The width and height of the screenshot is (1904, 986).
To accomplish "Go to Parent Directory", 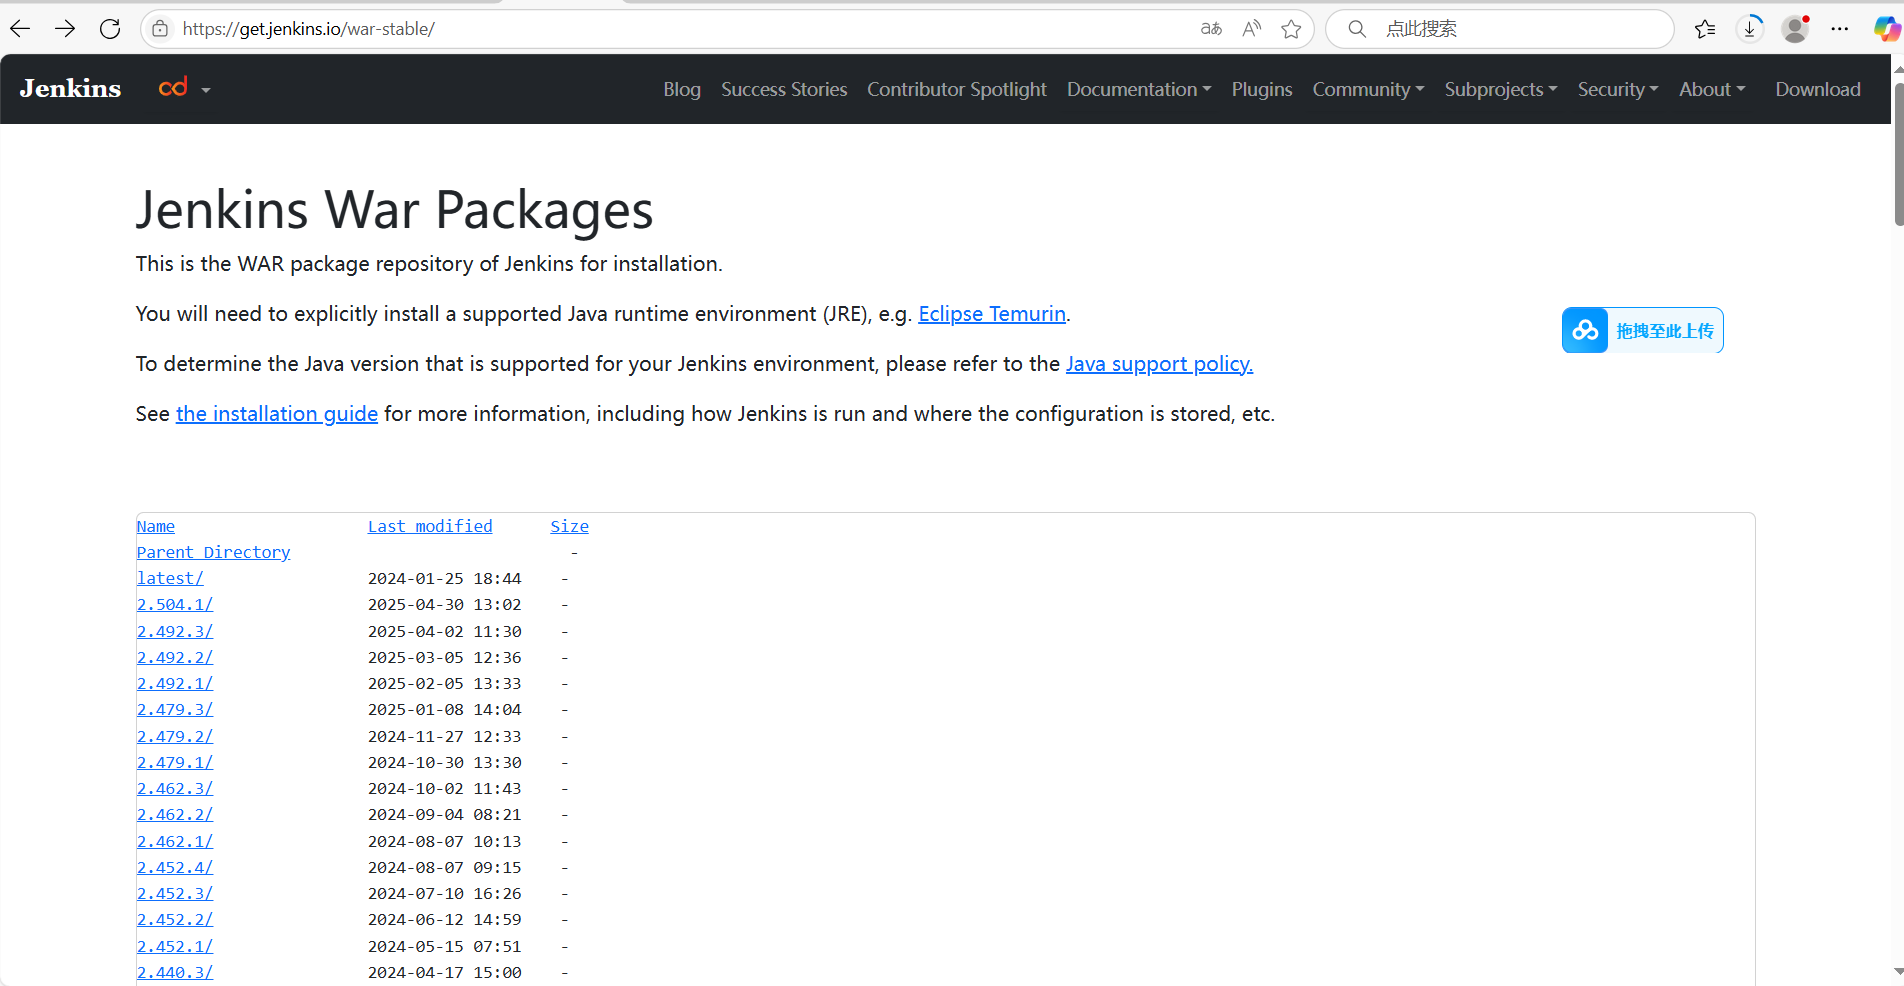I will (214, 552).
